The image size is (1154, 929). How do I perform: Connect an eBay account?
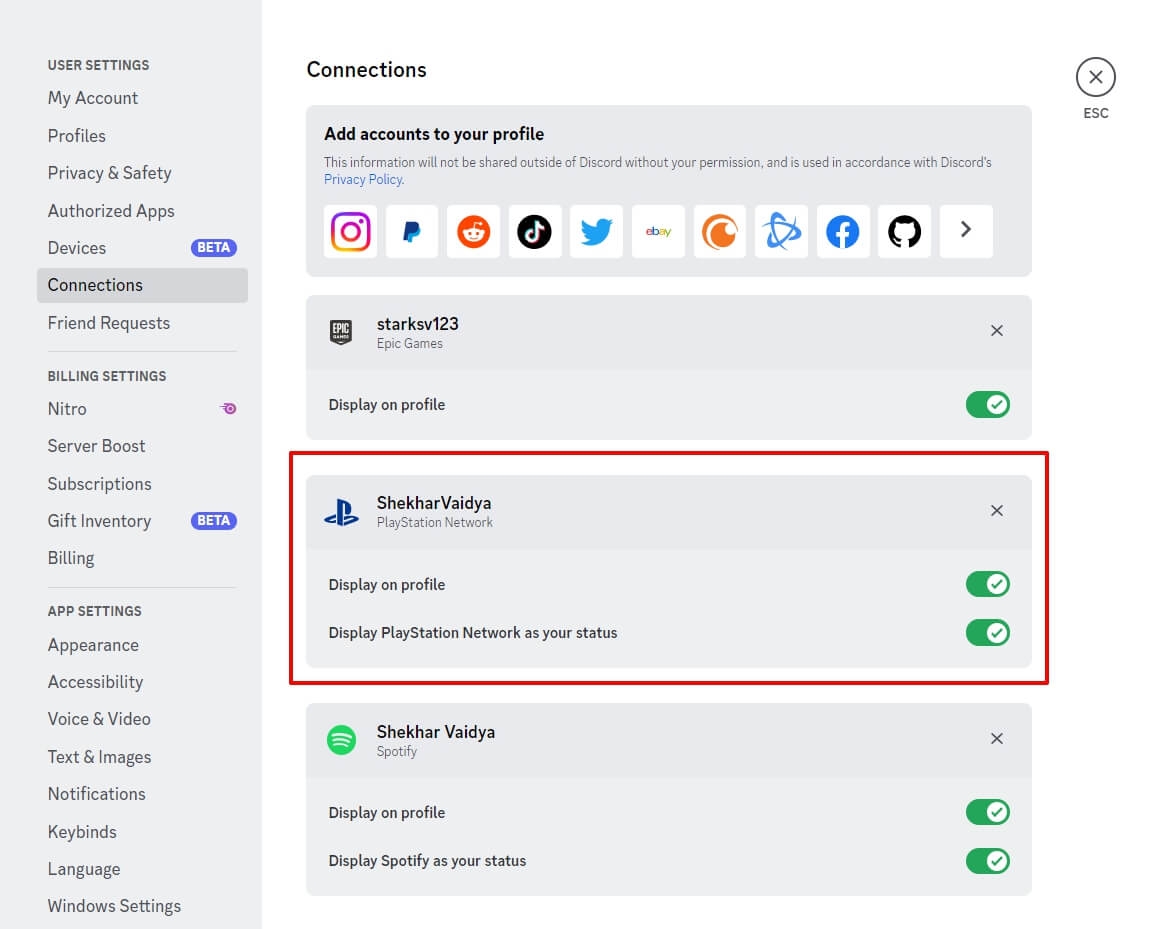(658, 231)
